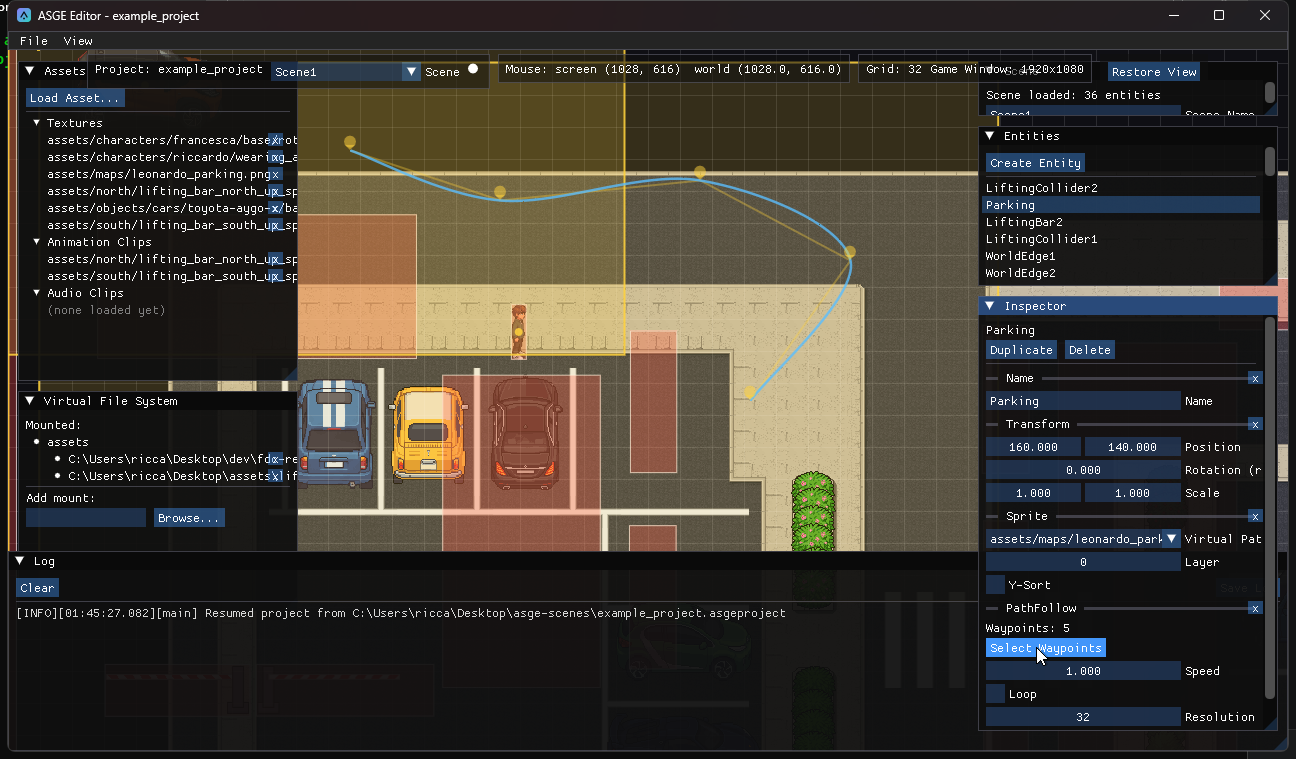1296x759 pixels.
Task: Remove the Sprite component with its x
Action: click(1255, 516)
